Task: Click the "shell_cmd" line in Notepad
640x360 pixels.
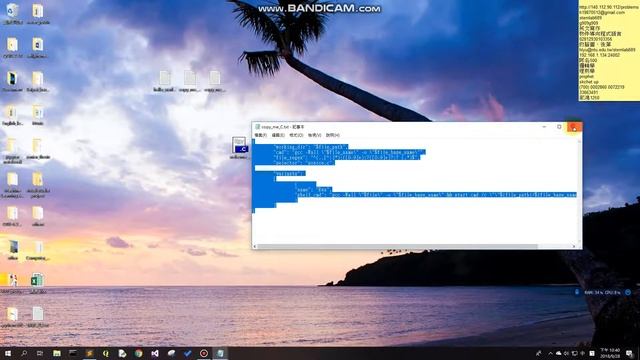Action: click(x=436, y=195)
